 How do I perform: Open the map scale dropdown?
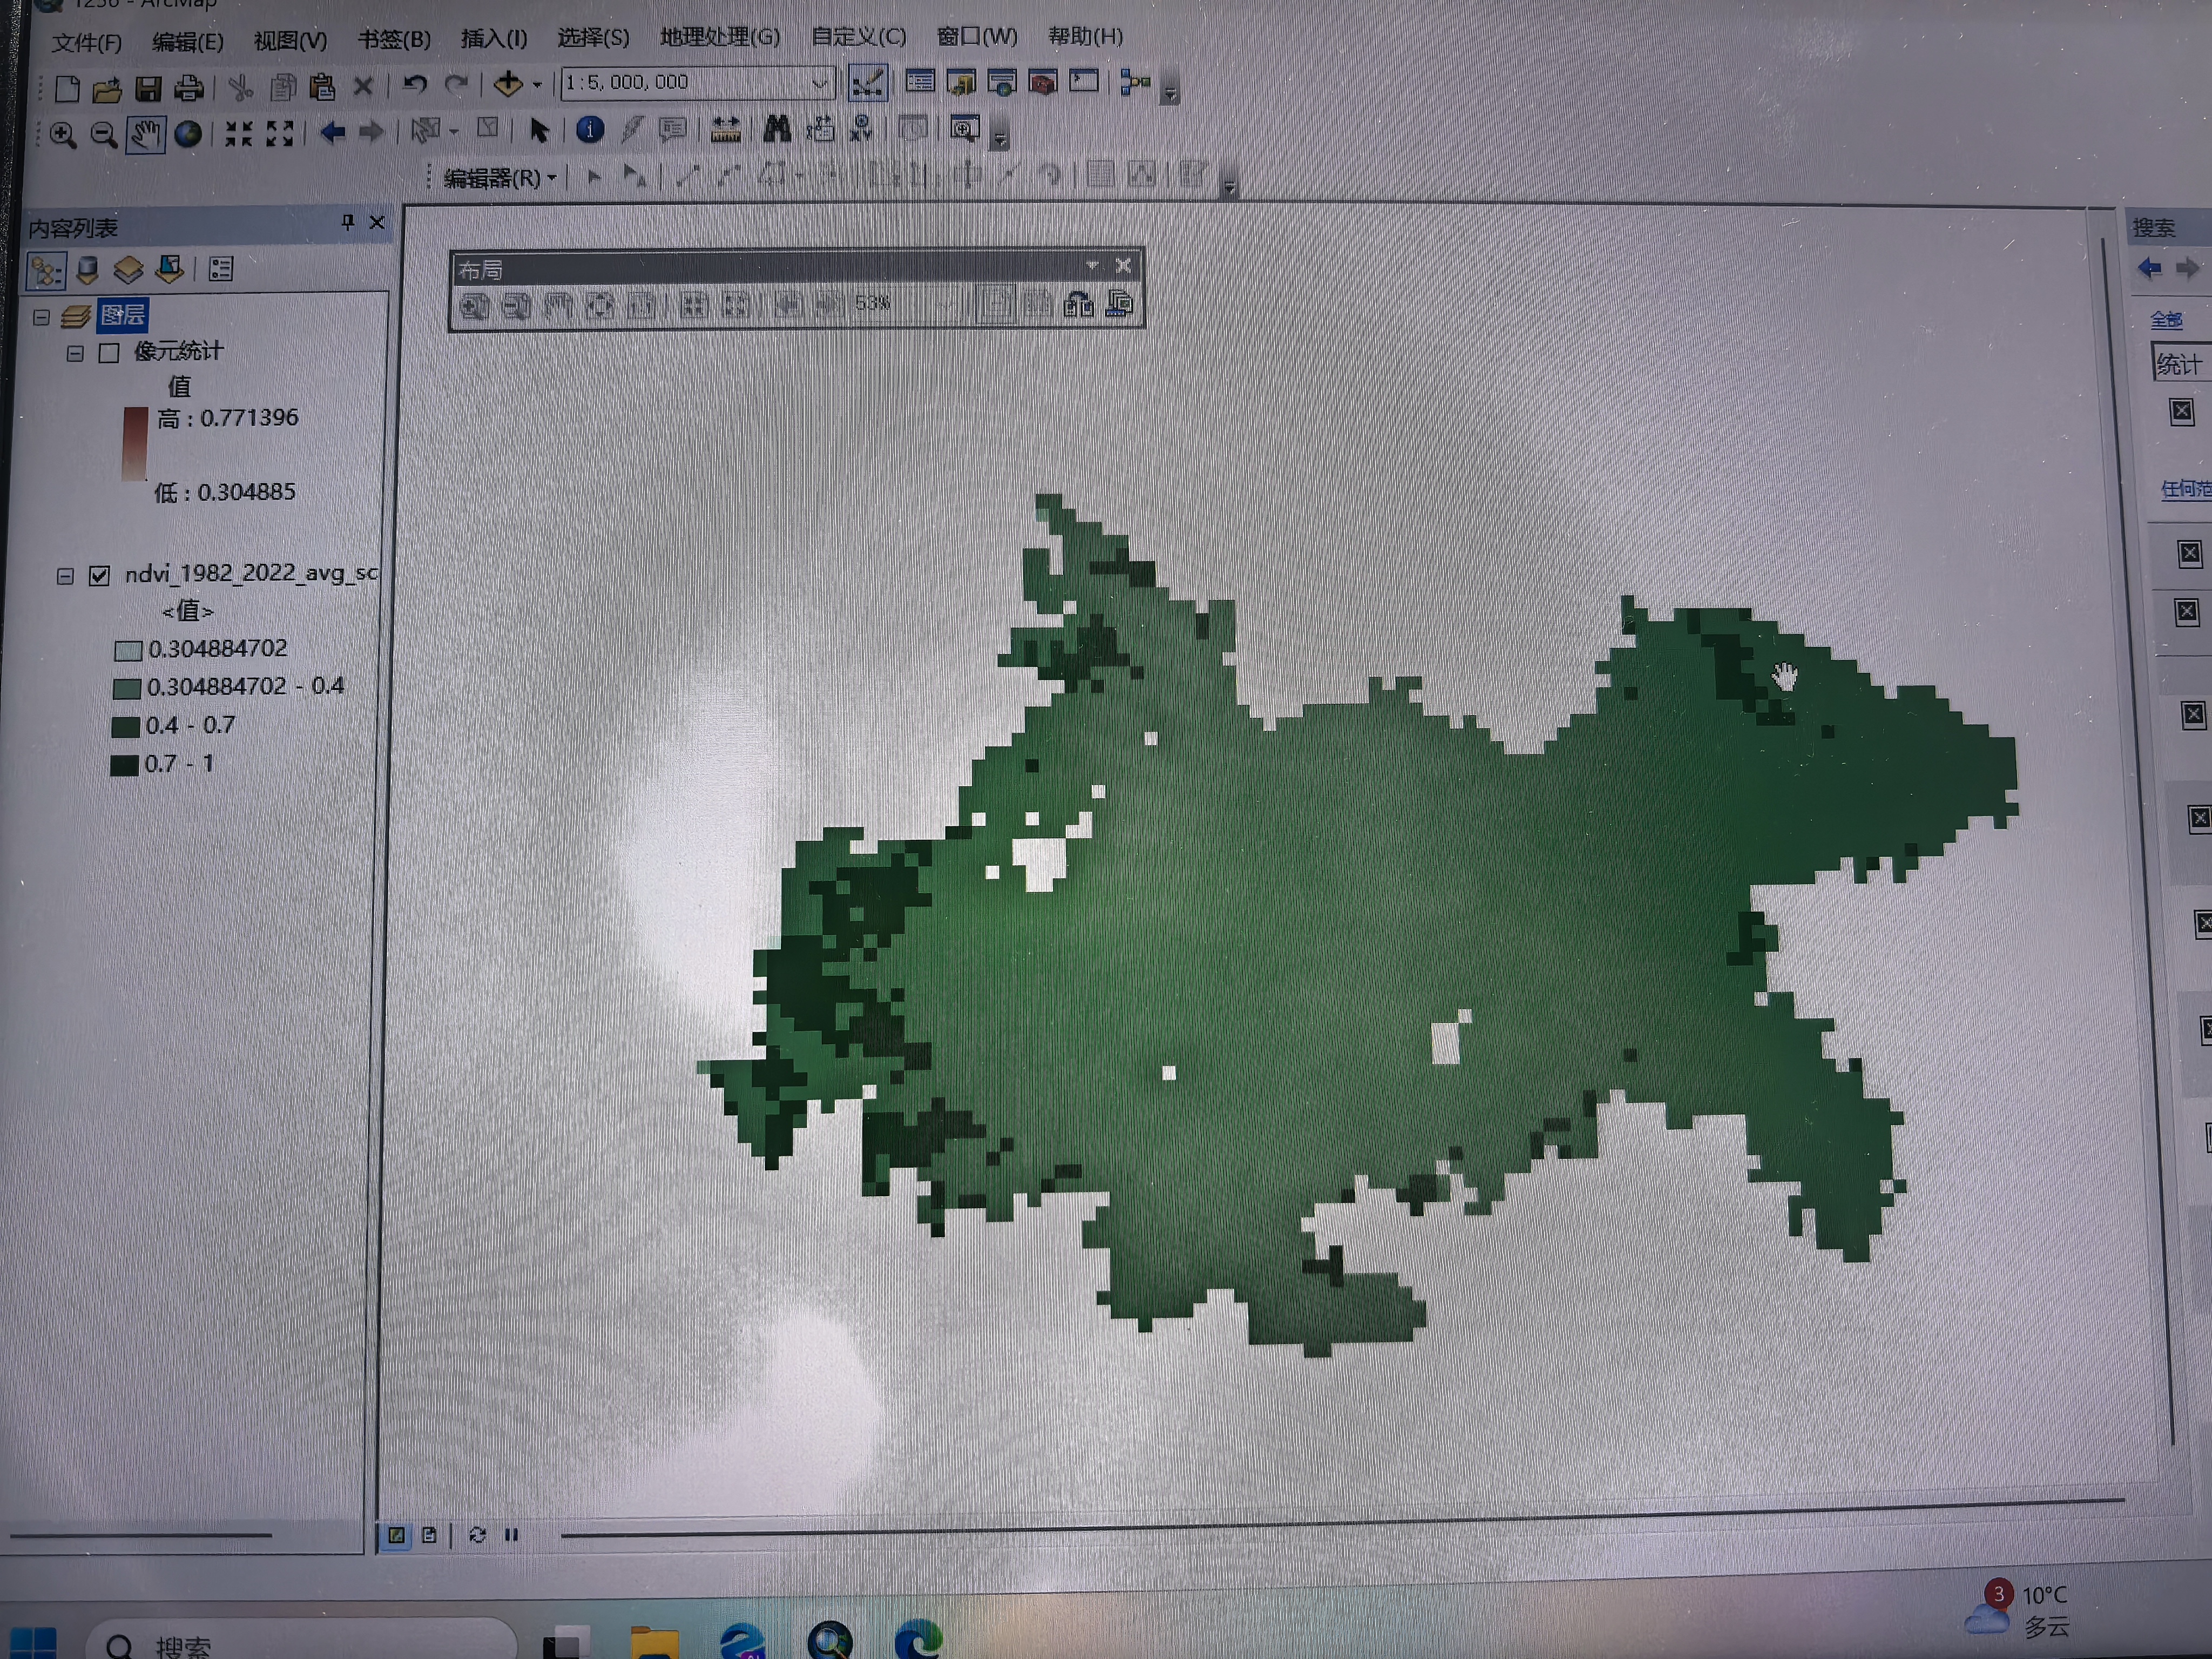click(x=819, y=83)
